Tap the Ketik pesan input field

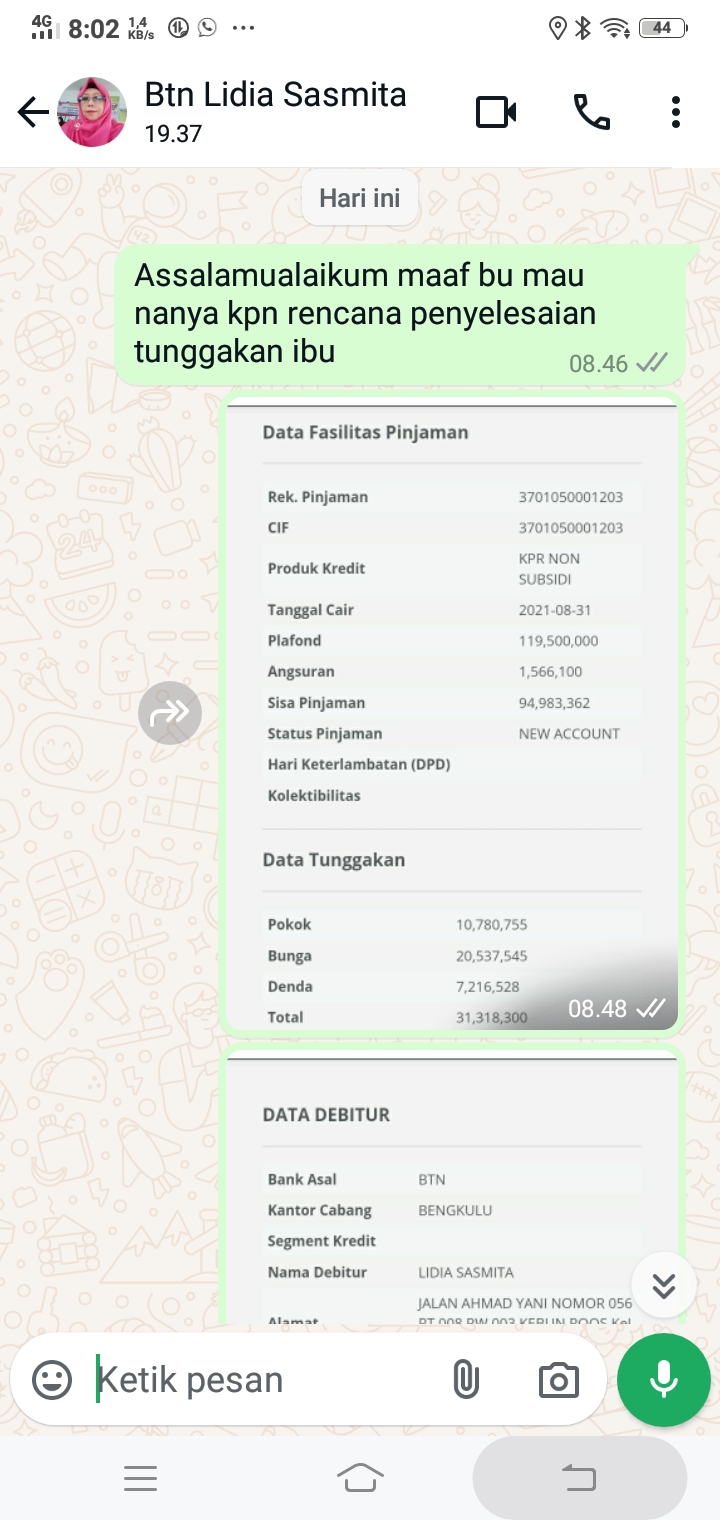coord(250,1378)
